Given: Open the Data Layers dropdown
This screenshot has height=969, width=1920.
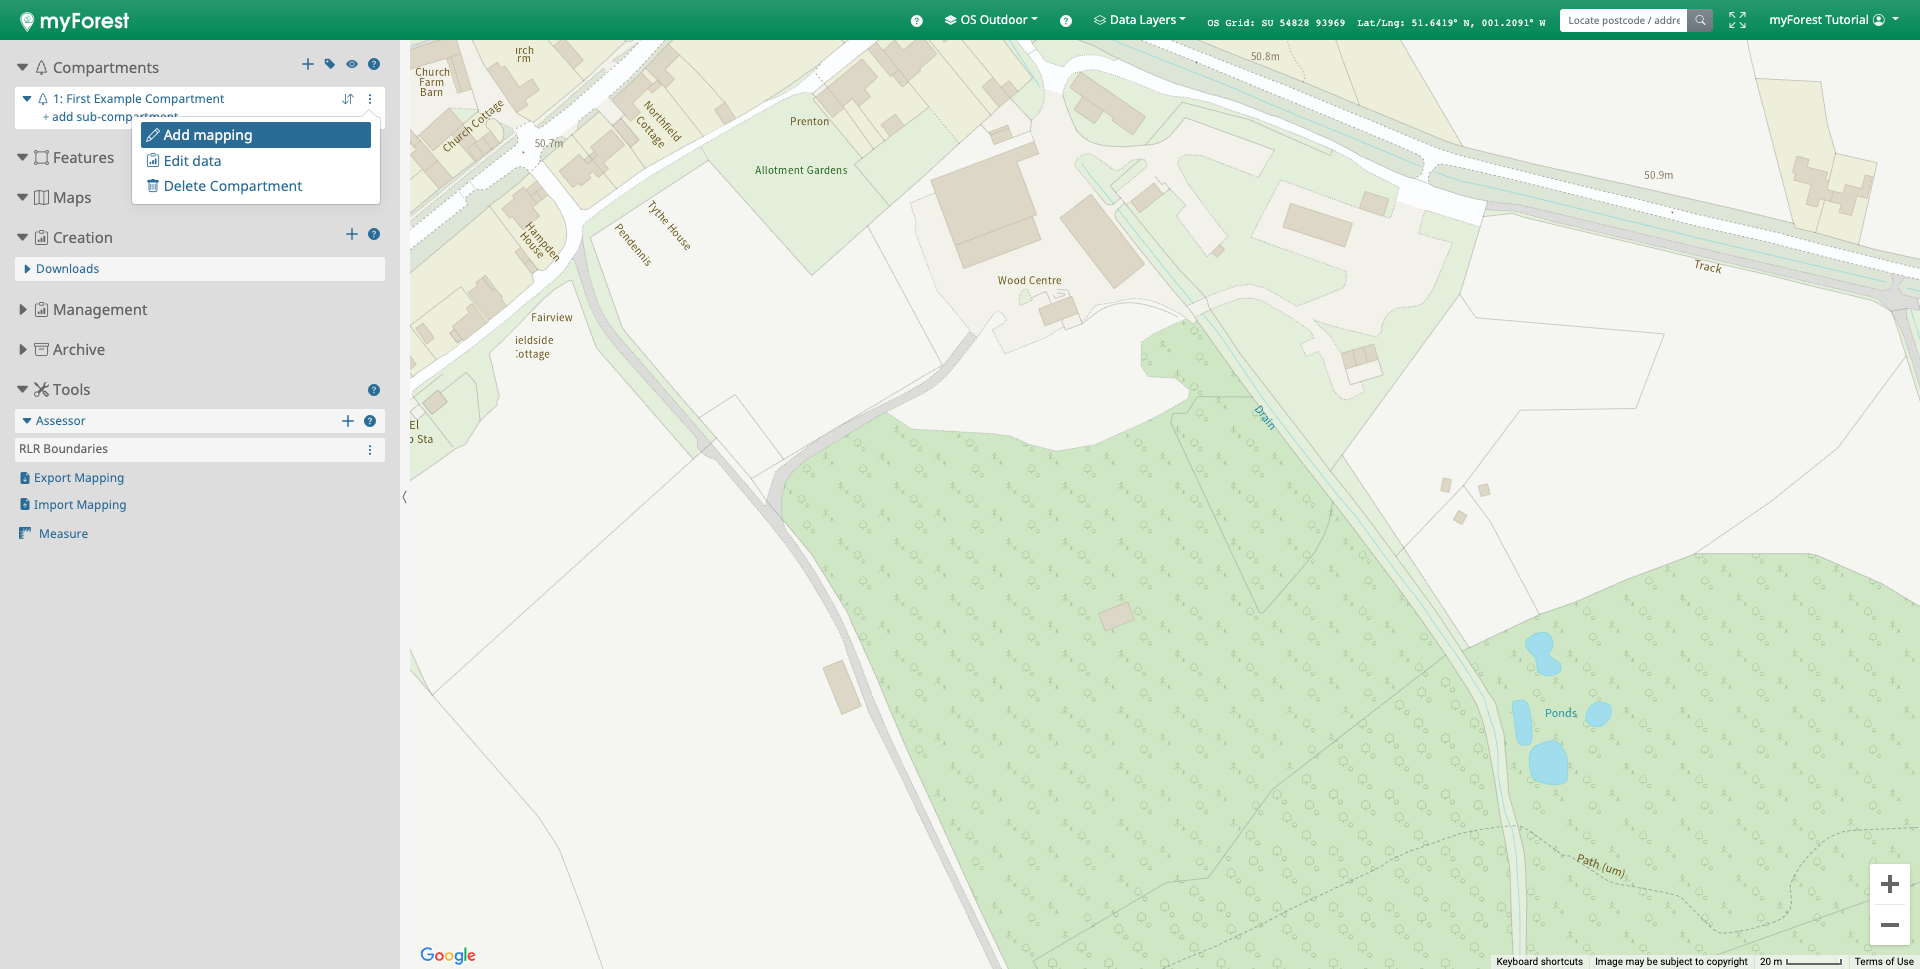Looking at the screenshot, I should [x=1140, y=20].
